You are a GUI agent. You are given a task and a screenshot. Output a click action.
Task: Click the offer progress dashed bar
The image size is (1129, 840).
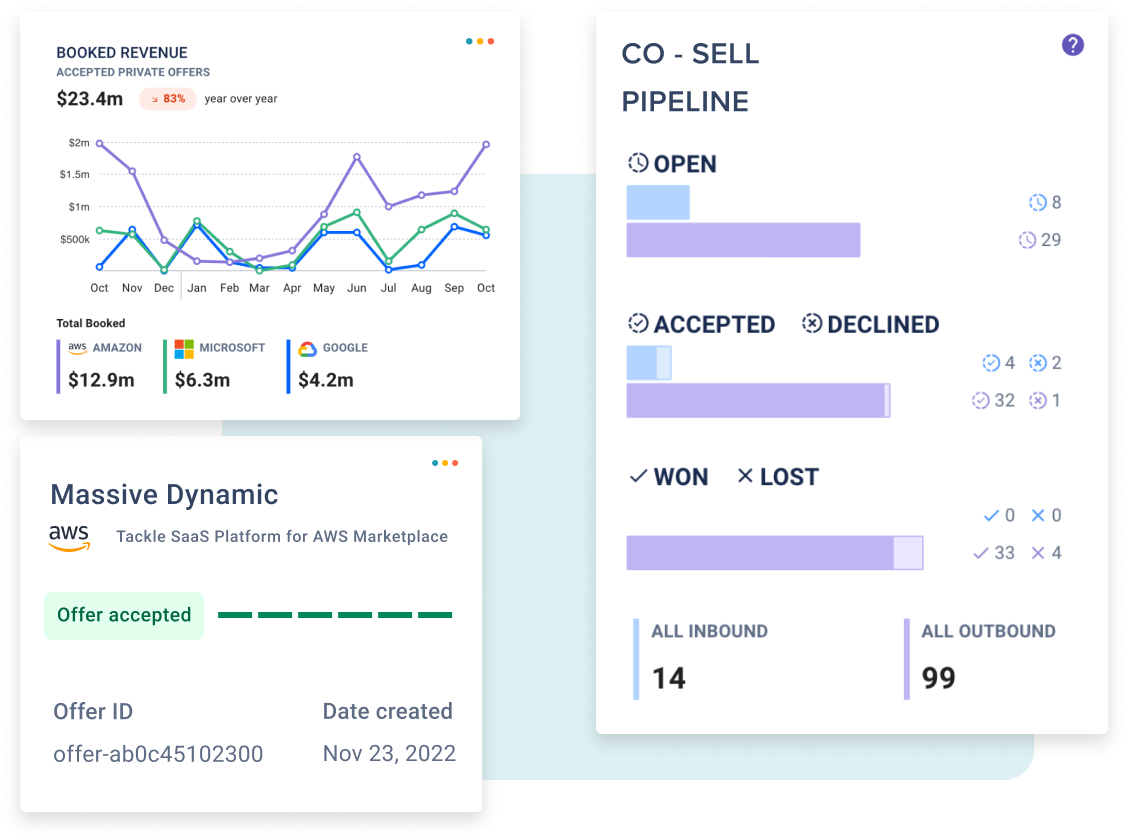coord(335,615)
